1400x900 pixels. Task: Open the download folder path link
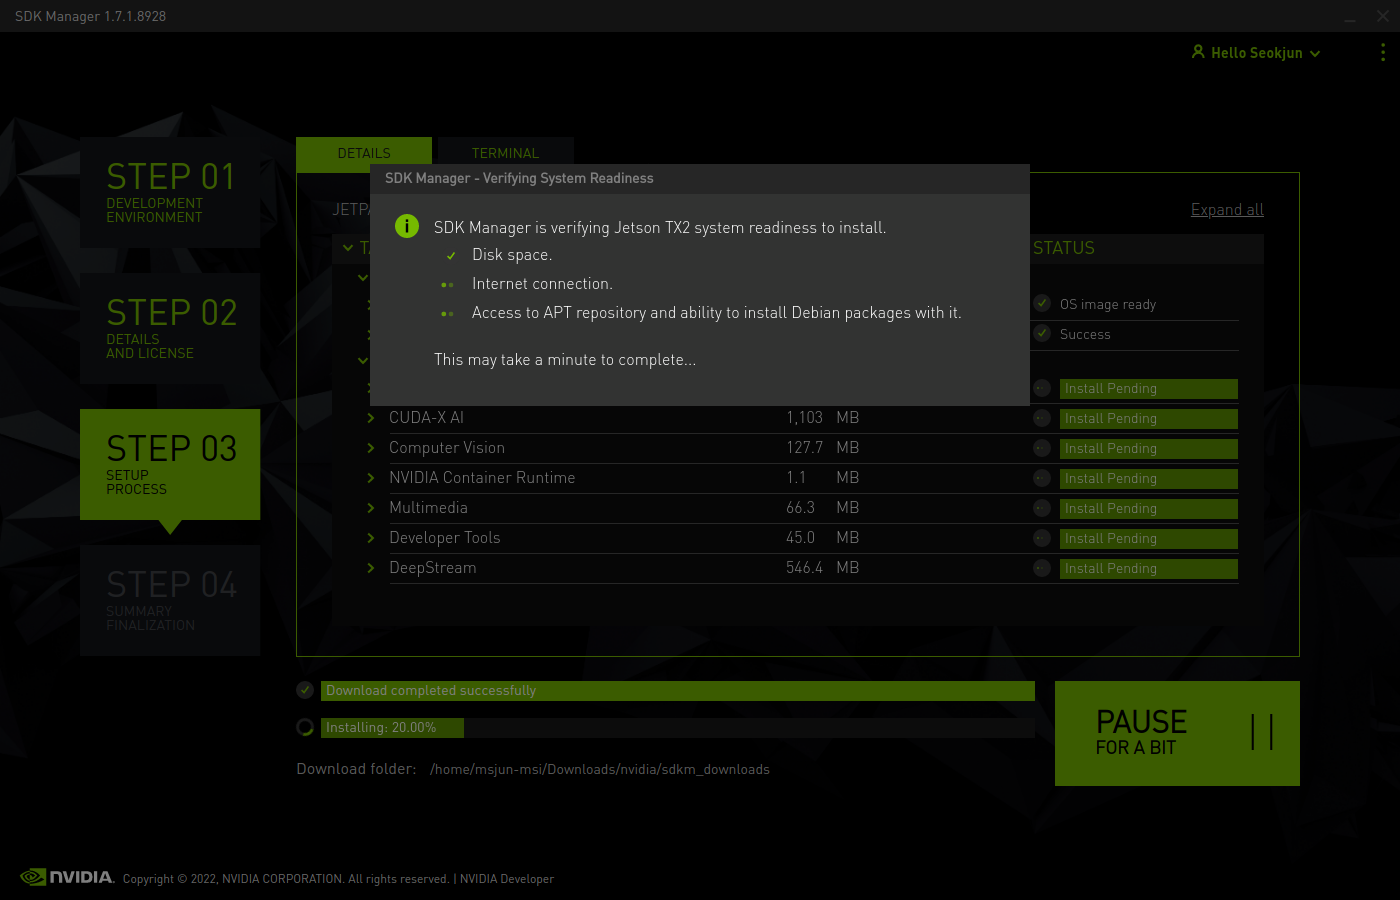[600, 769]
